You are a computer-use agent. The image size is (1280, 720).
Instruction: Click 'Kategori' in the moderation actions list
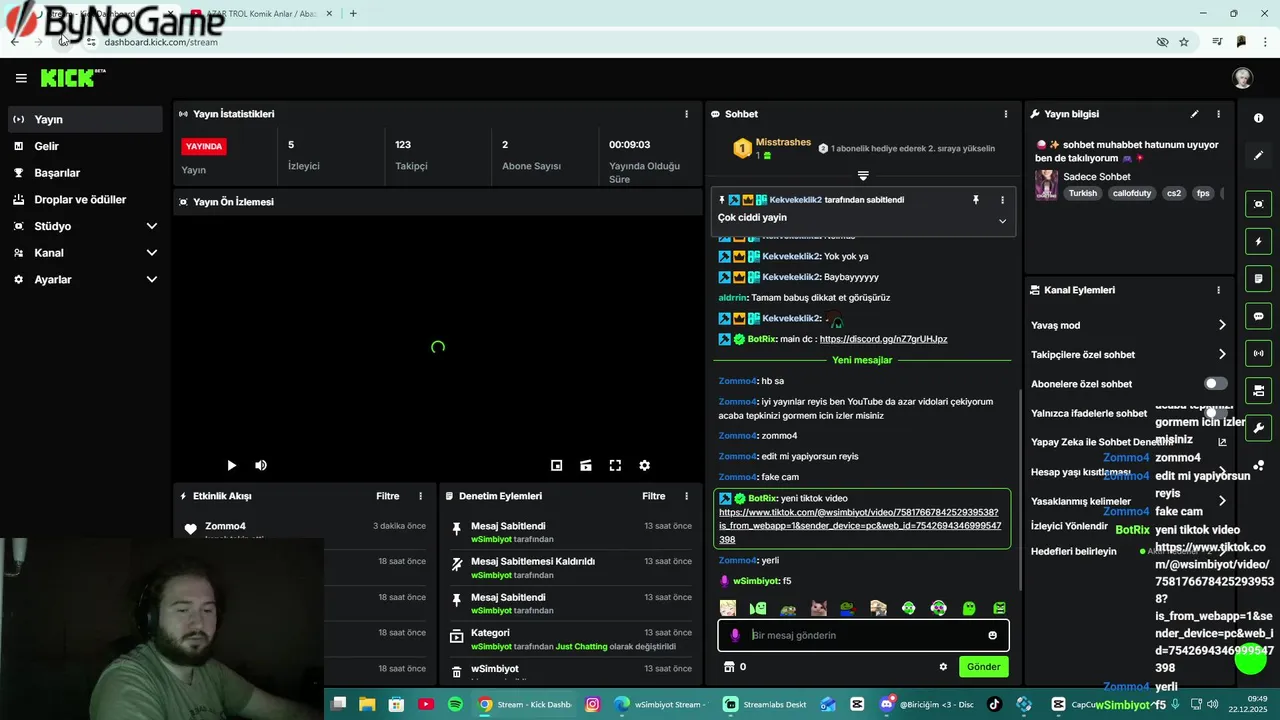pos(490,633)
